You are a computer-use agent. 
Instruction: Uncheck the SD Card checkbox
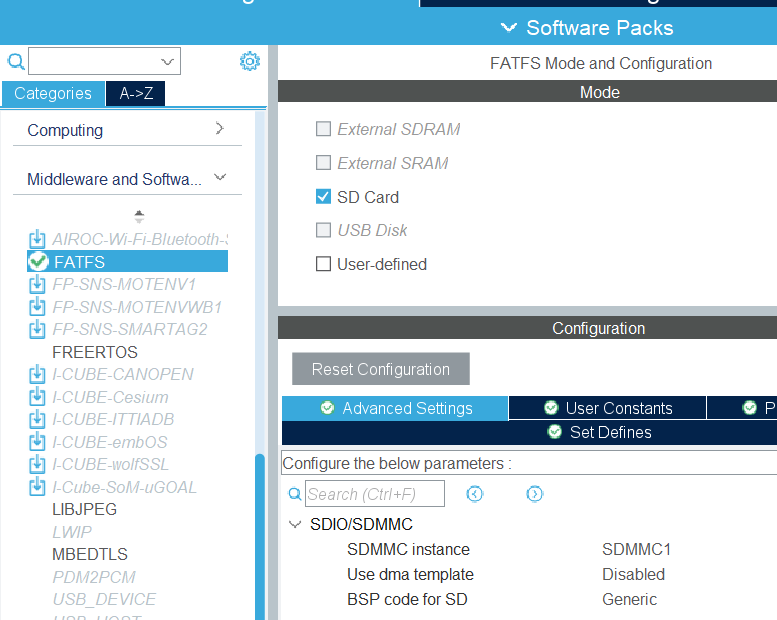tap(323, 197)
